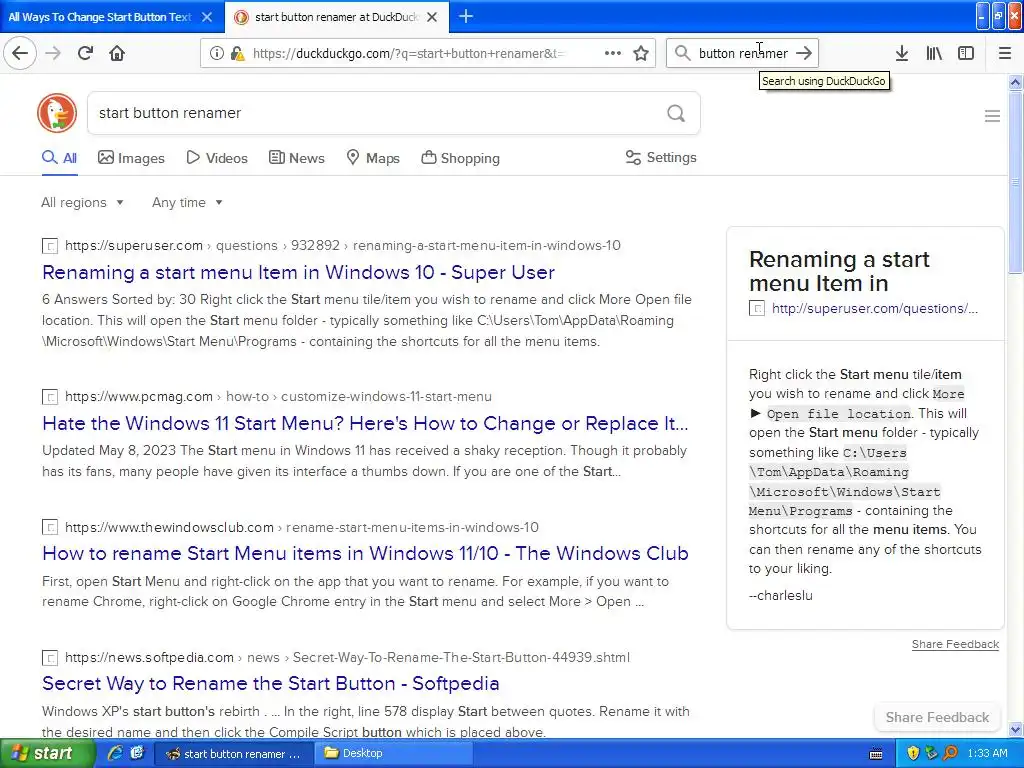Close the 'start button renamer' tab
This screenshot has width=1024, height=768.
[432, 17]
